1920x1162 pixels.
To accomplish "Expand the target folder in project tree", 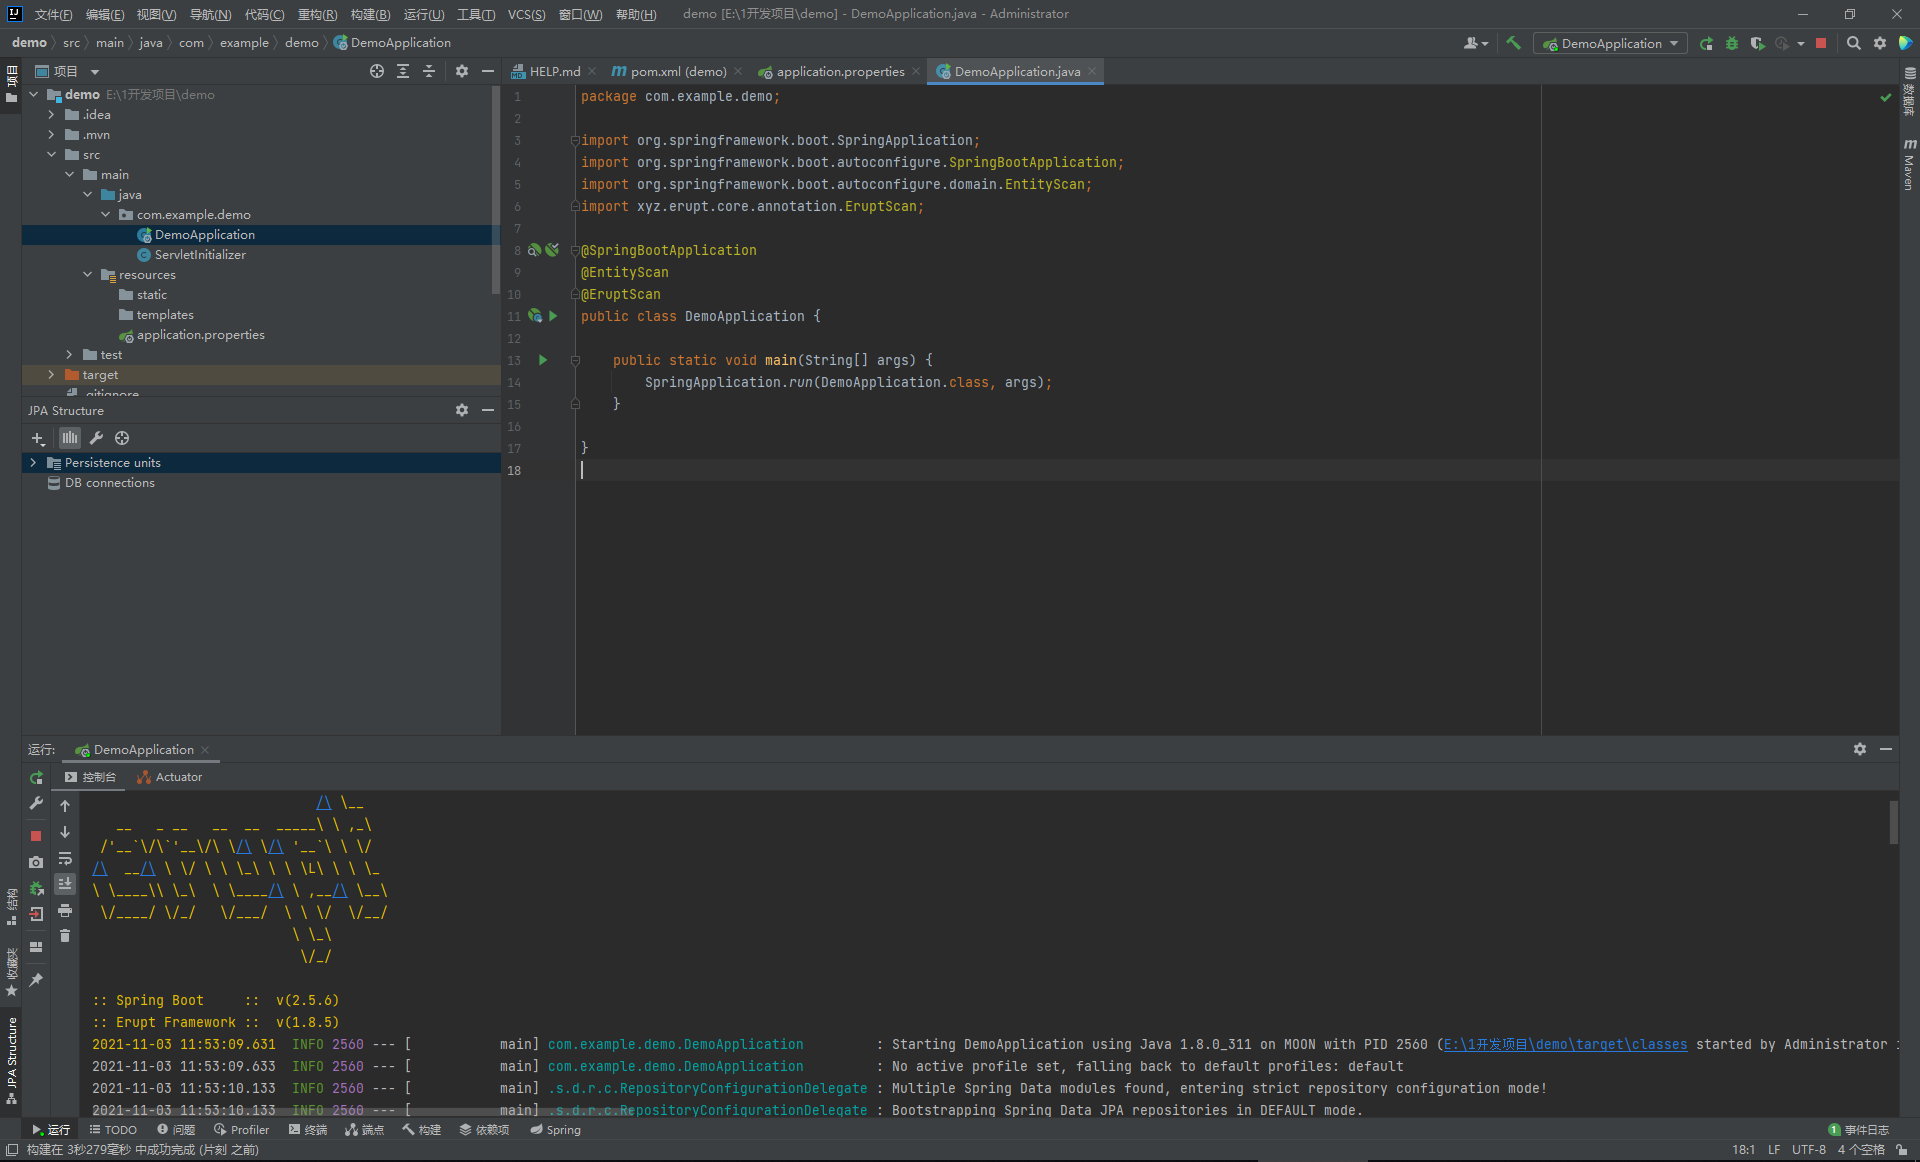I will (x=51, y=375).
